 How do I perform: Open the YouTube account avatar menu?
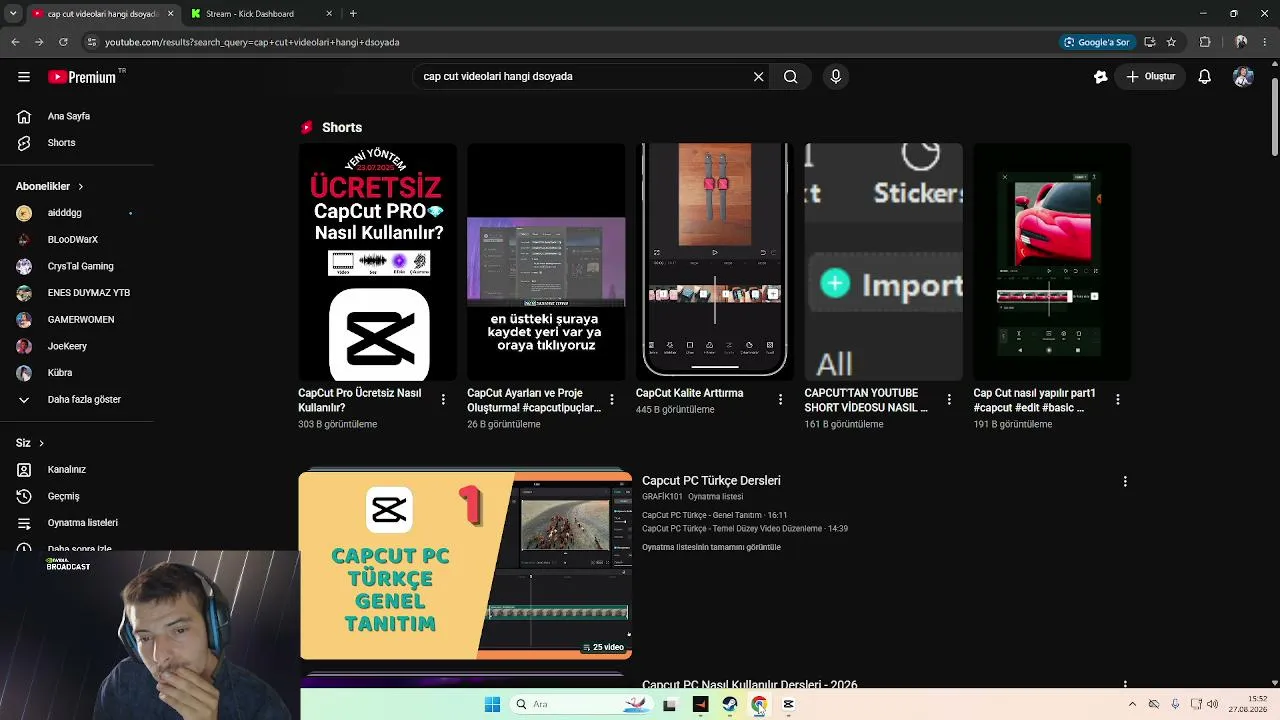1243,77
